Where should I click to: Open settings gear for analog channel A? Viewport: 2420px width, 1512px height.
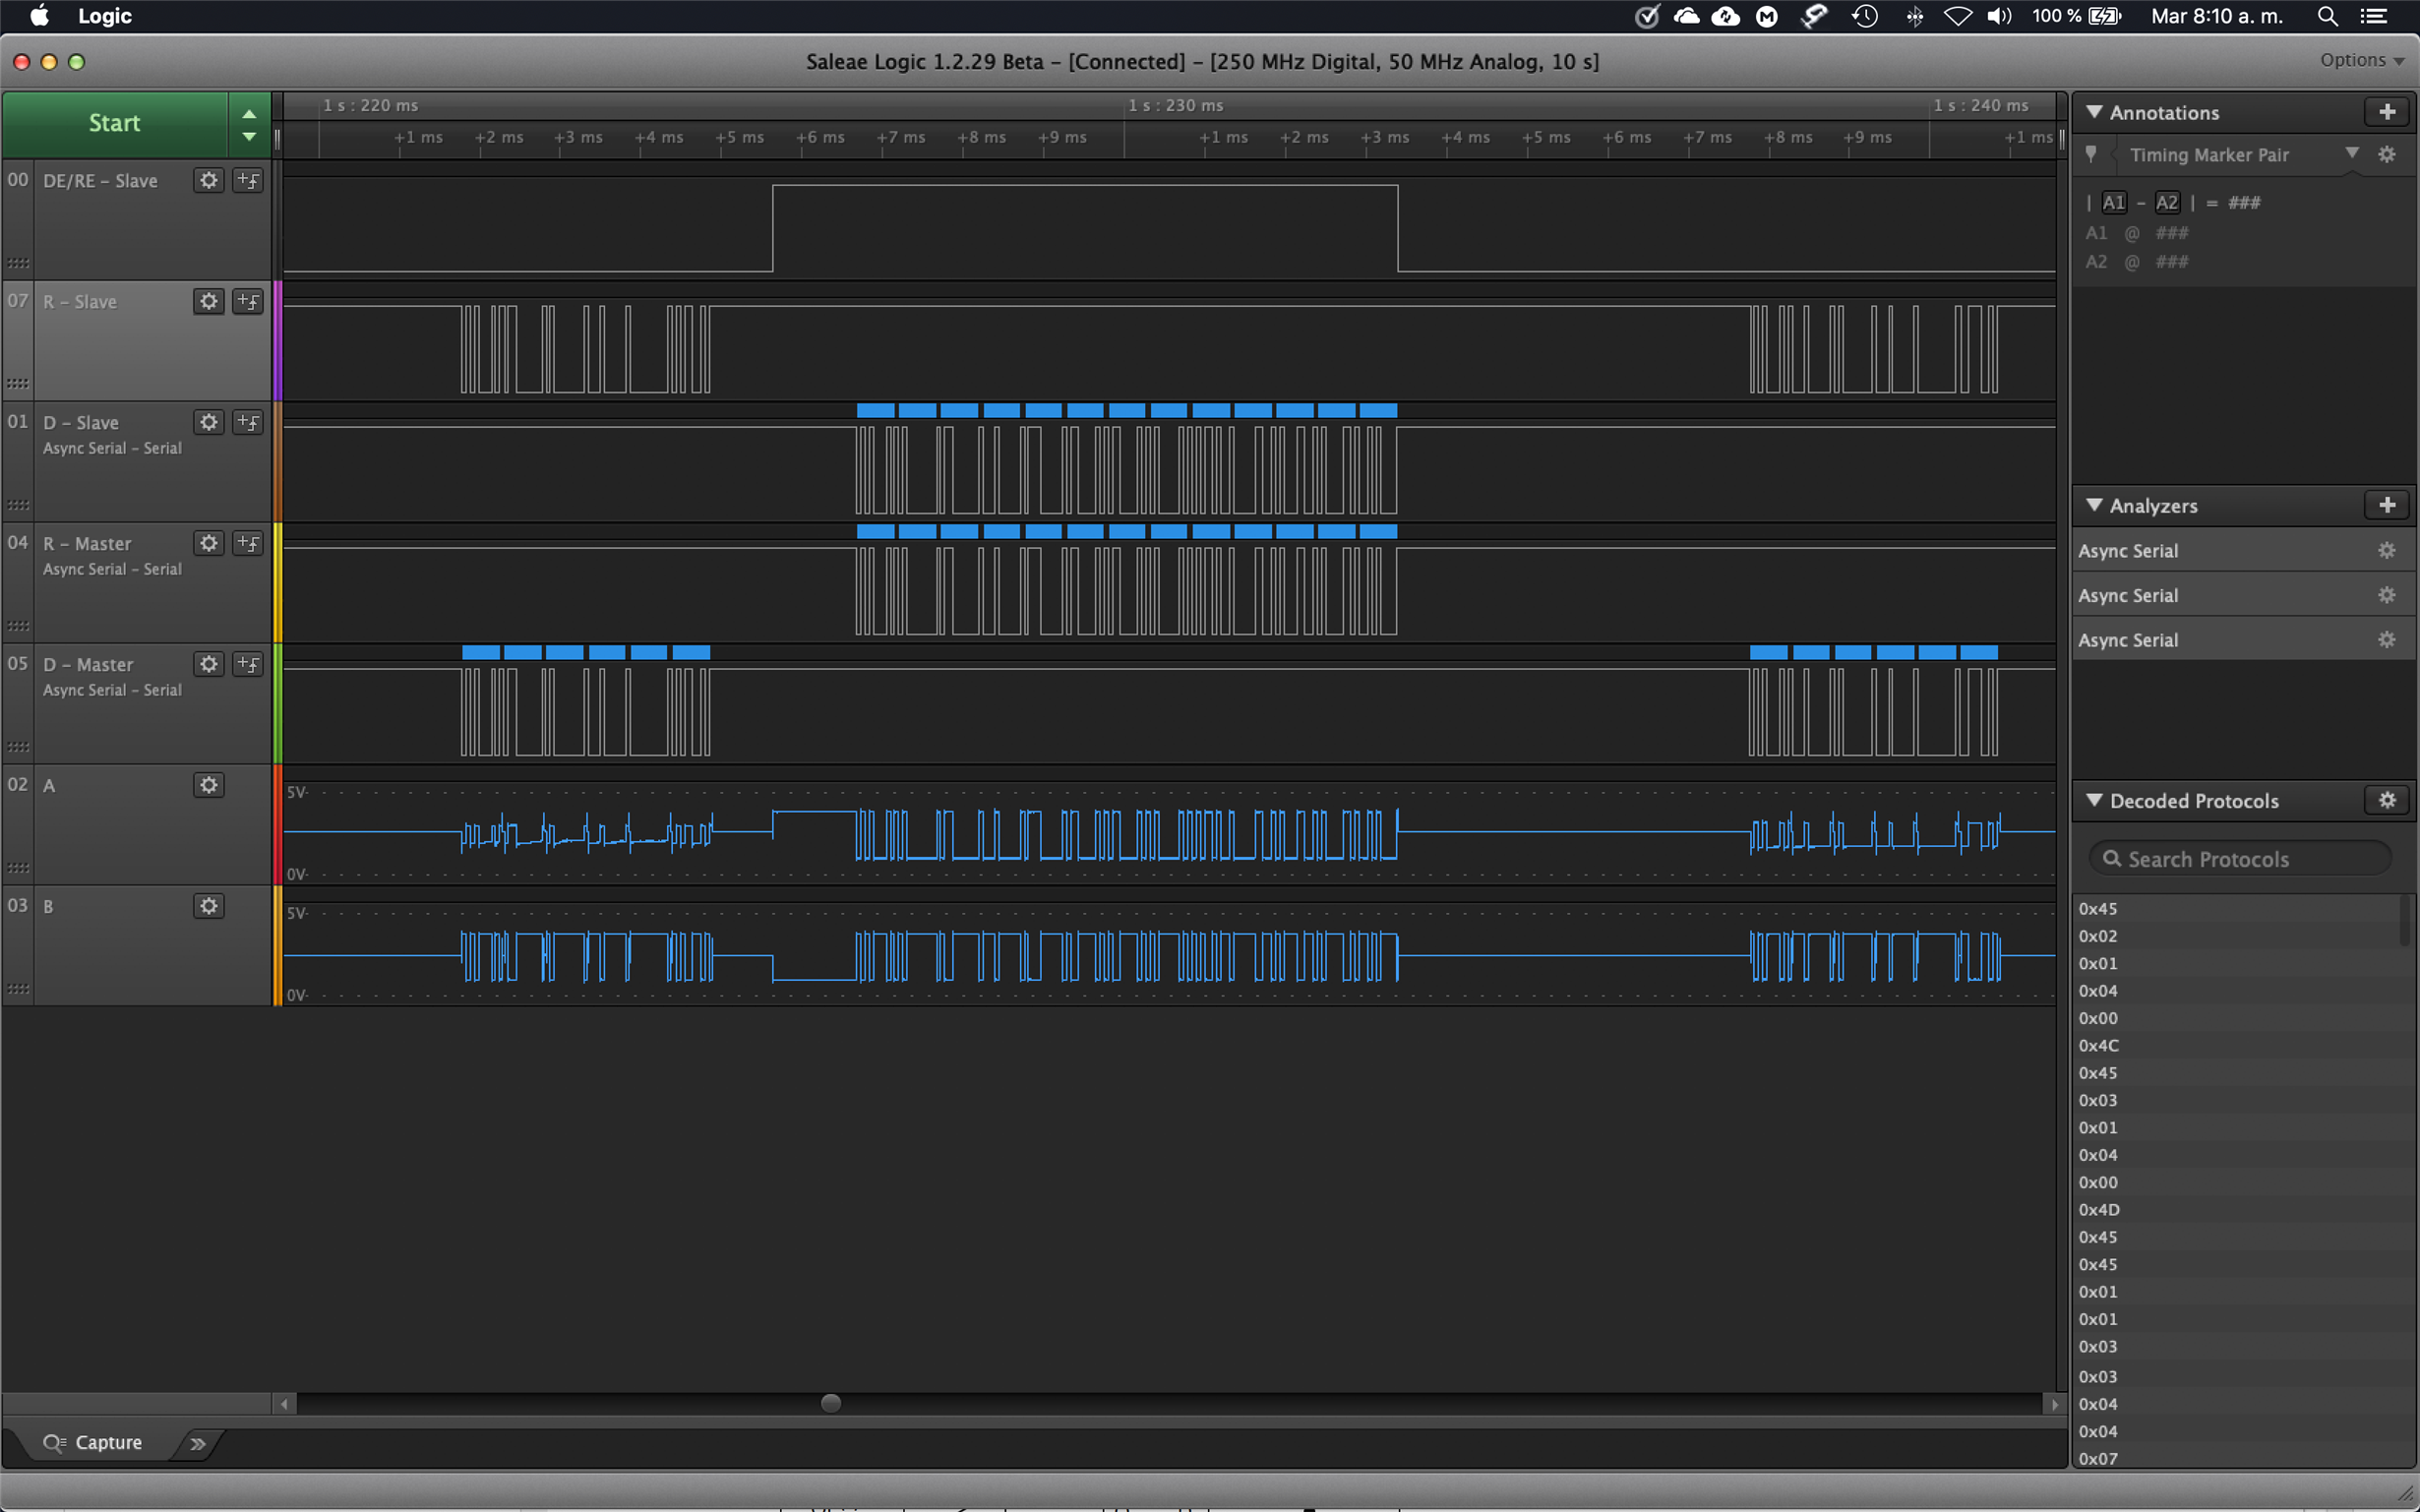click(208, 785)
